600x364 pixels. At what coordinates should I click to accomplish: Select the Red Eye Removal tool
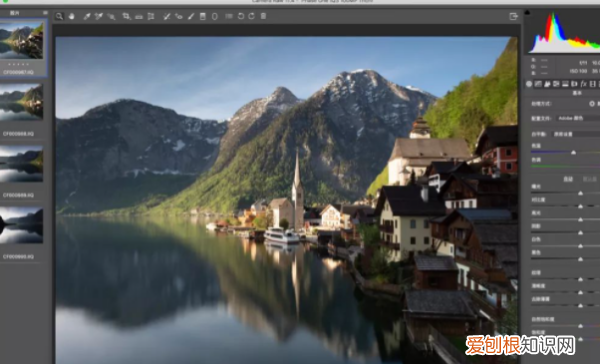pyautogui.click(x=179, y=16)
